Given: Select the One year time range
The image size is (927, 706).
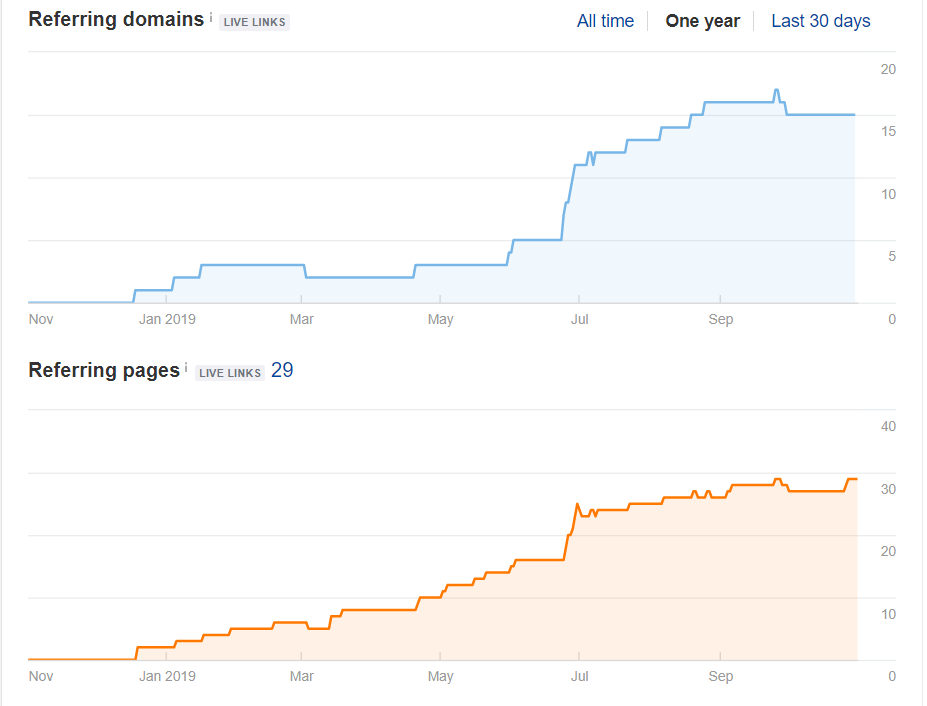Looking at the screenshot, I should tap(702, 21).
